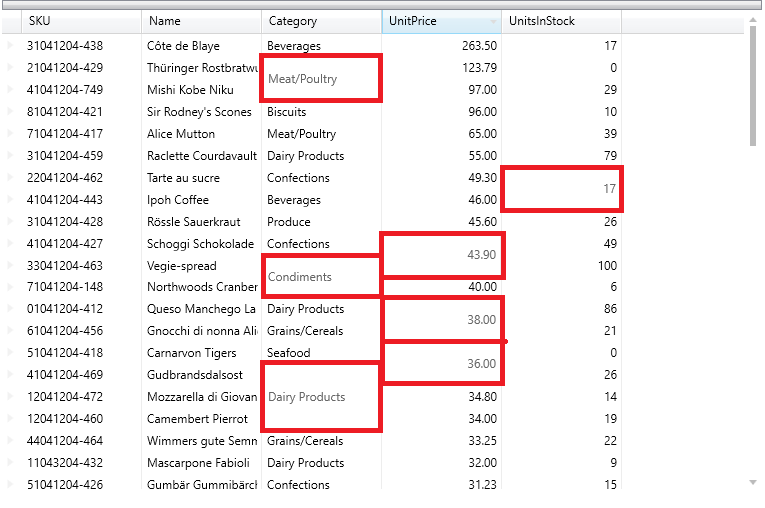Viewport: 765px width, 508px height.
Task: Select the merged 43.90 unit price cell
Action: click(442, 255)
